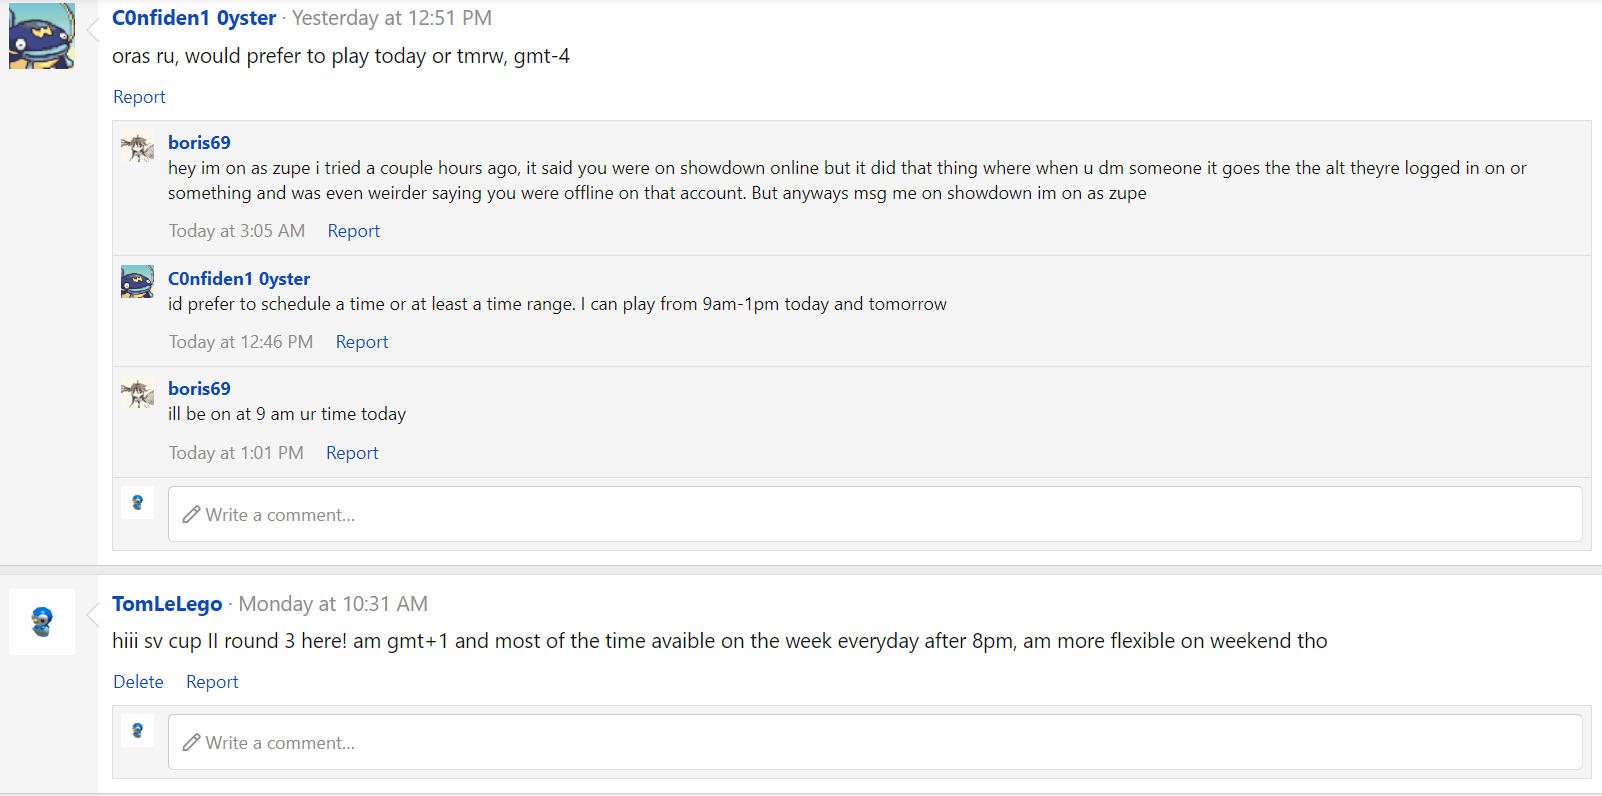Report boris69's comment from 3:05 AM
This screenshot has width=1602, height=796.
click(x=354, y=231)
